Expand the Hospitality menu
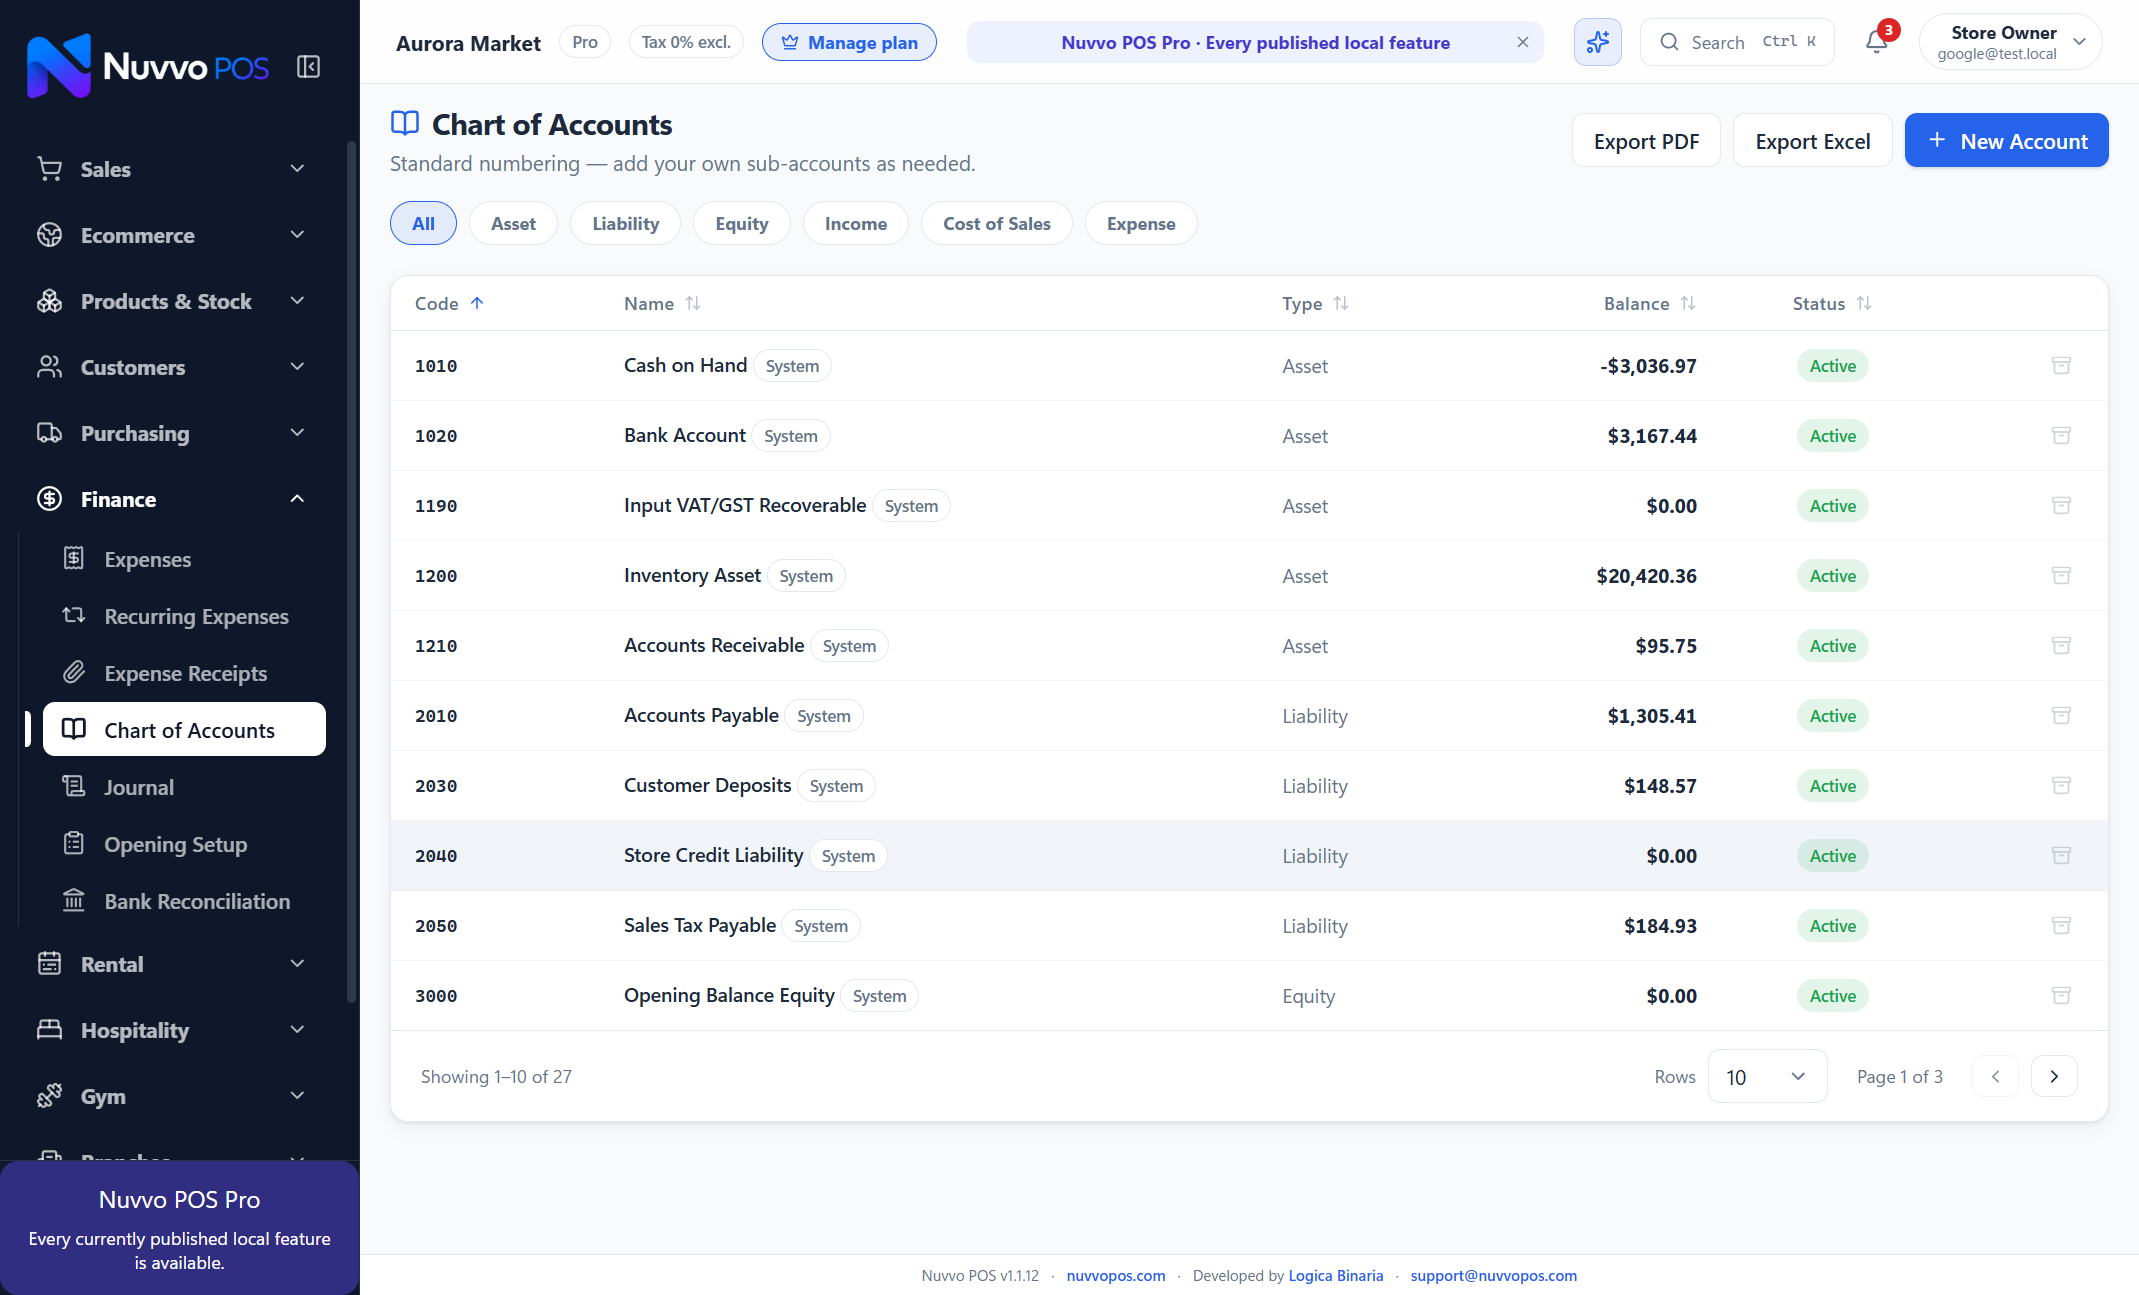 click(172, 1030)
